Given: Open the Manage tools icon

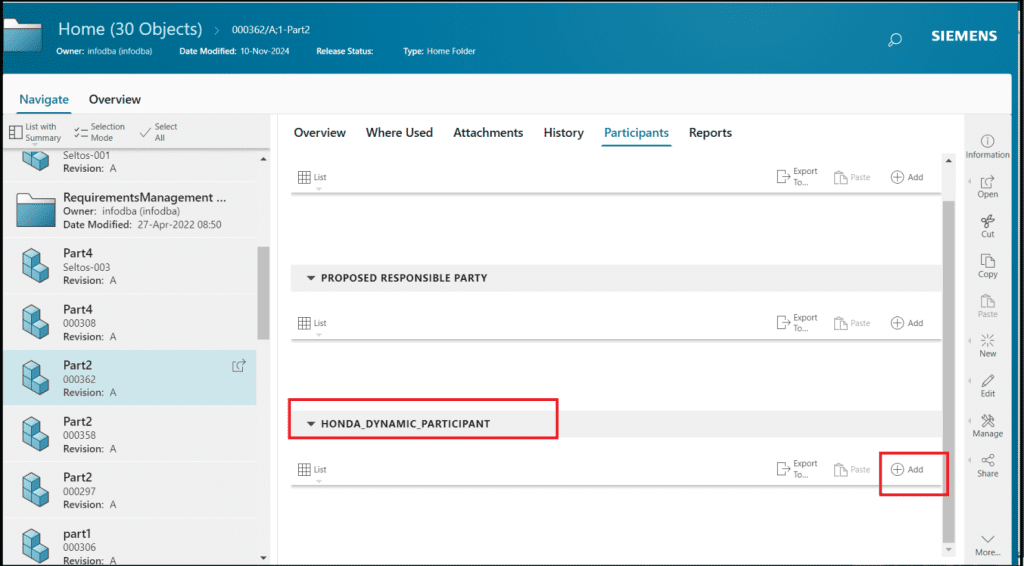Looking at the screenshot, I should (x=987, y=421).
